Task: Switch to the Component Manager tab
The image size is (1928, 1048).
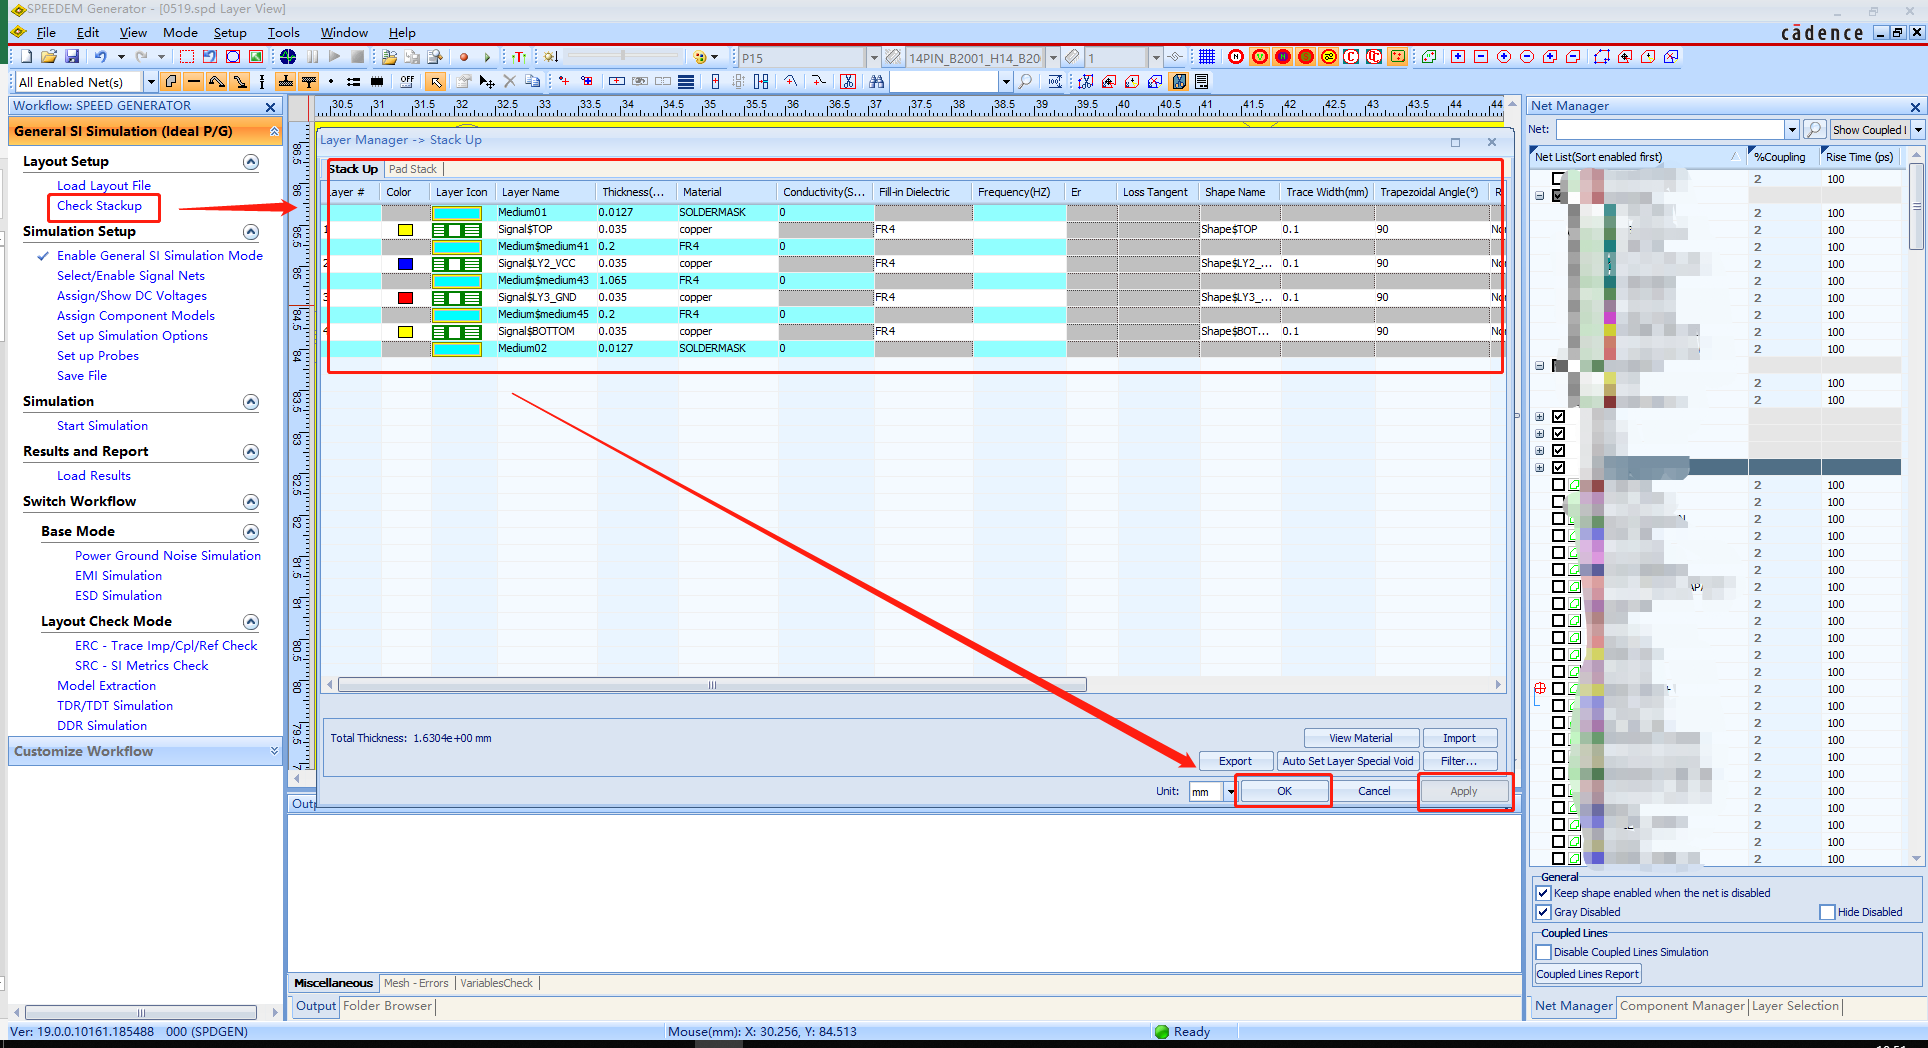Action: 1682,1006
